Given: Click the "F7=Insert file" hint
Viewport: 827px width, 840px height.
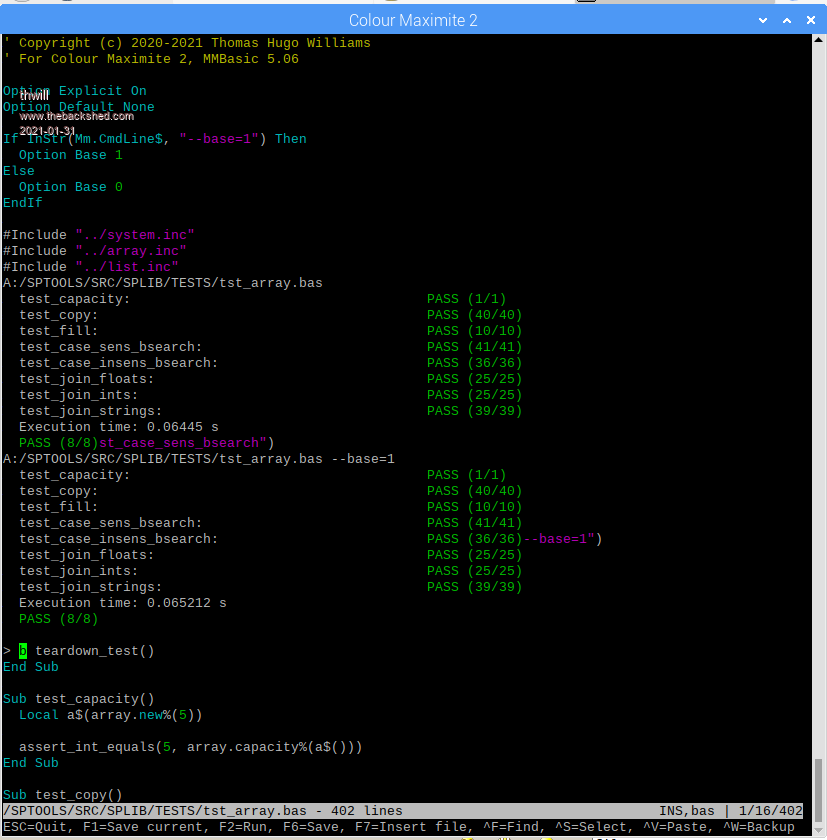Looking at the screenshot, I should [411, 827].
